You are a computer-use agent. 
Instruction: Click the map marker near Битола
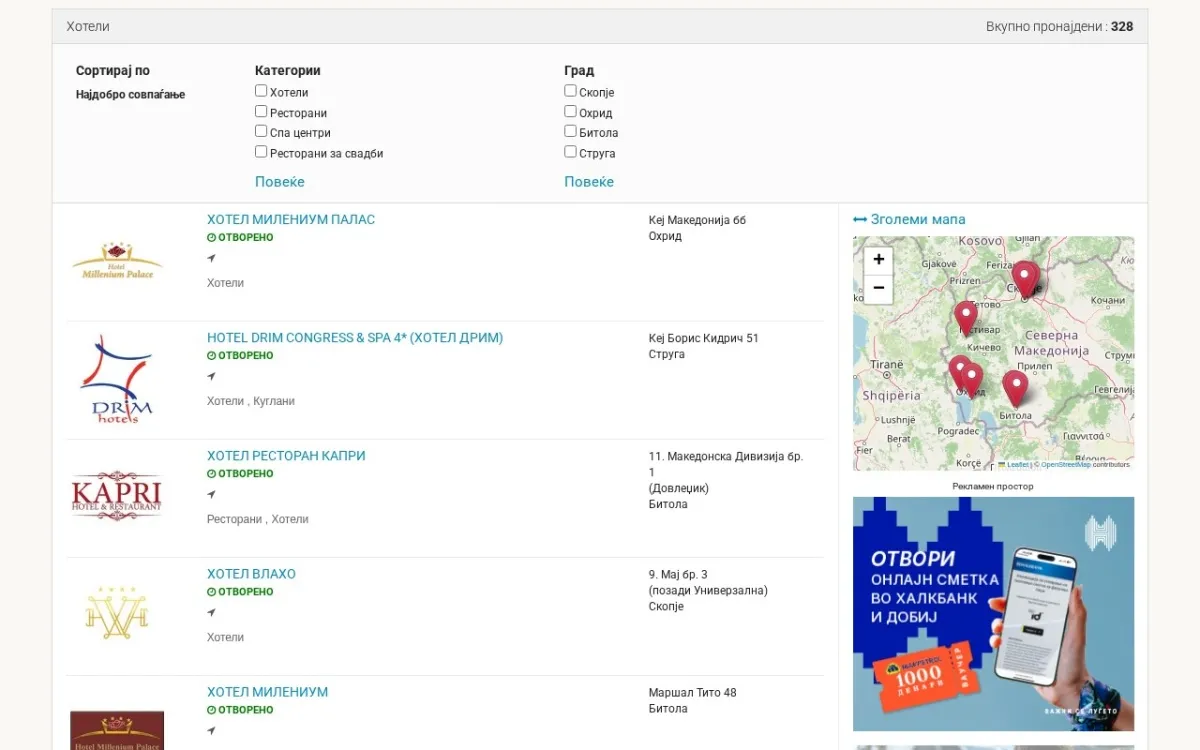coord(1015,388)
